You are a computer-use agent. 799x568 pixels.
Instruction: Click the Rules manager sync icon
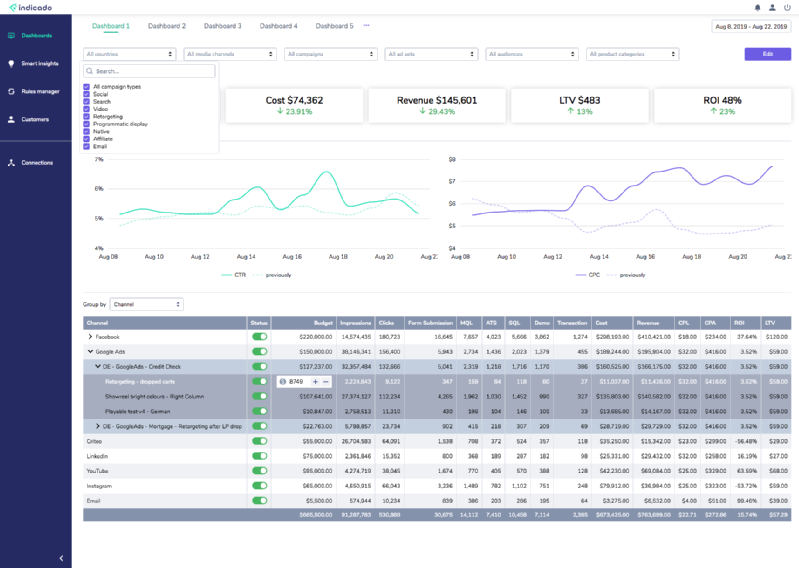pos(11,91)
